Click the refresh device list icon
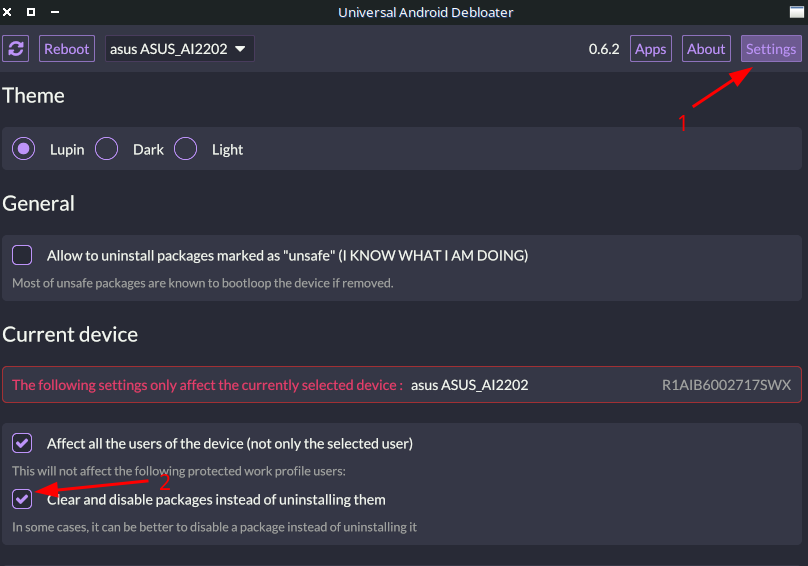Viewport: 808px width, 566px height. coord(15,49)
